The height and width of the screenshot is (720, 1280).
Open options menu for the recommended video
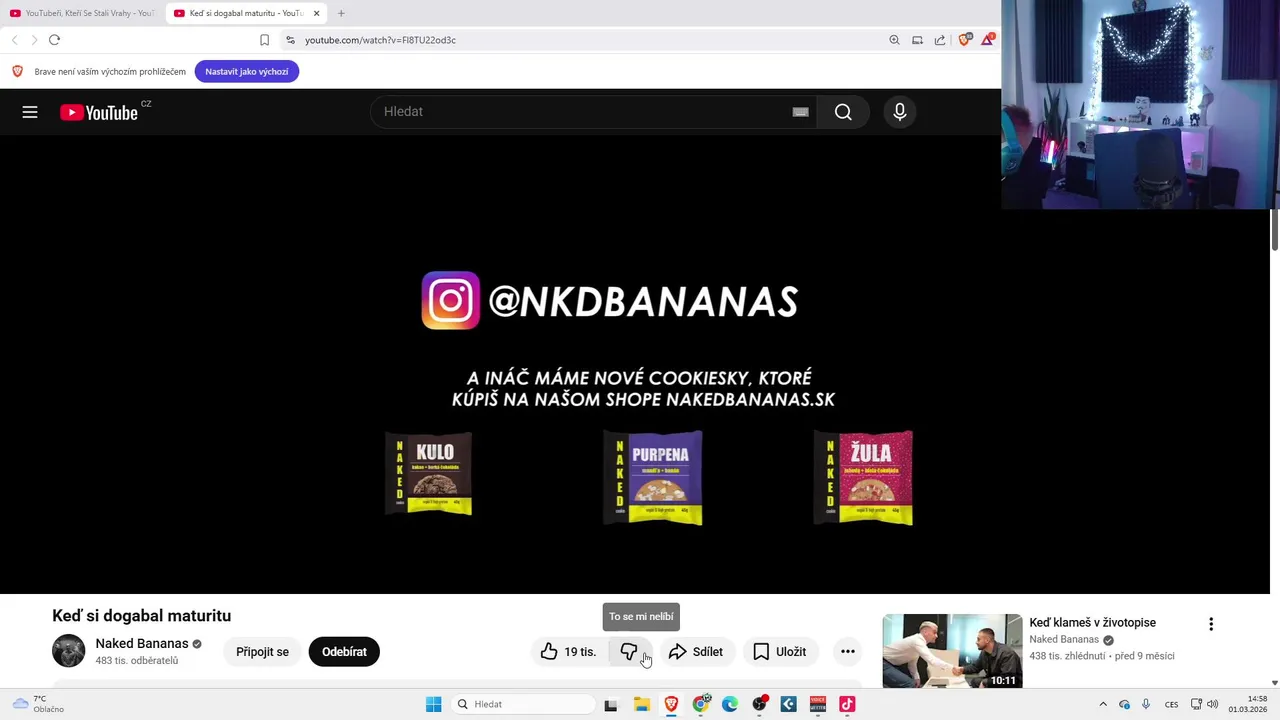(1211, 624)
